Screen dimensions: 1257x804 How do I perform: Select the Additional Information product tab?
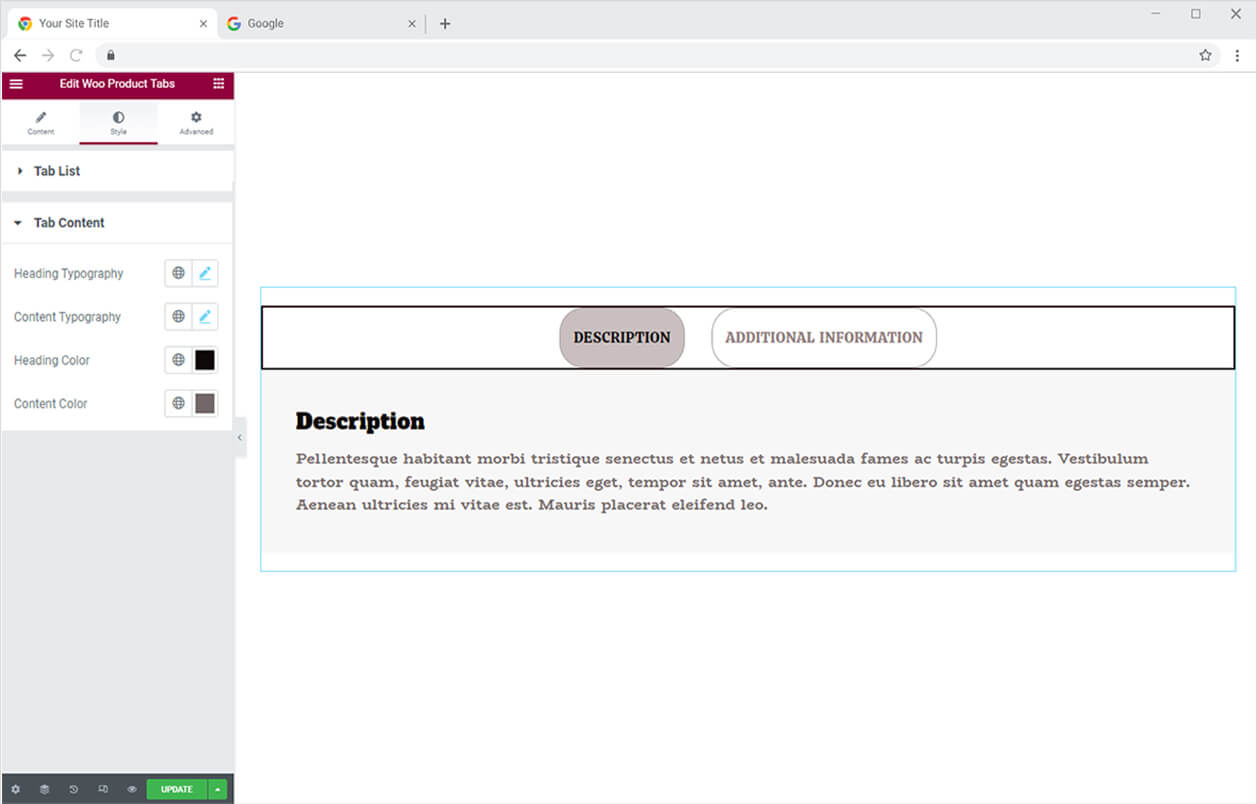823,338
